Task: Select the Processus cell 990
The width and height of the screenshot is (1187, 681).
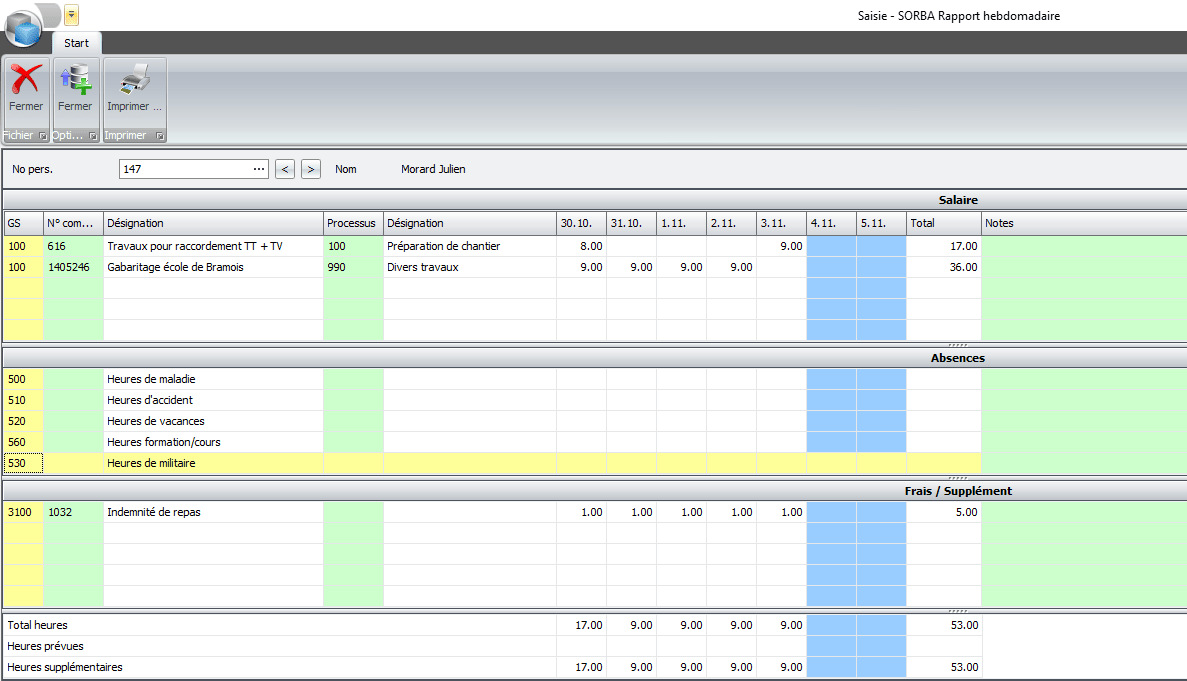Action: [354, 267]
